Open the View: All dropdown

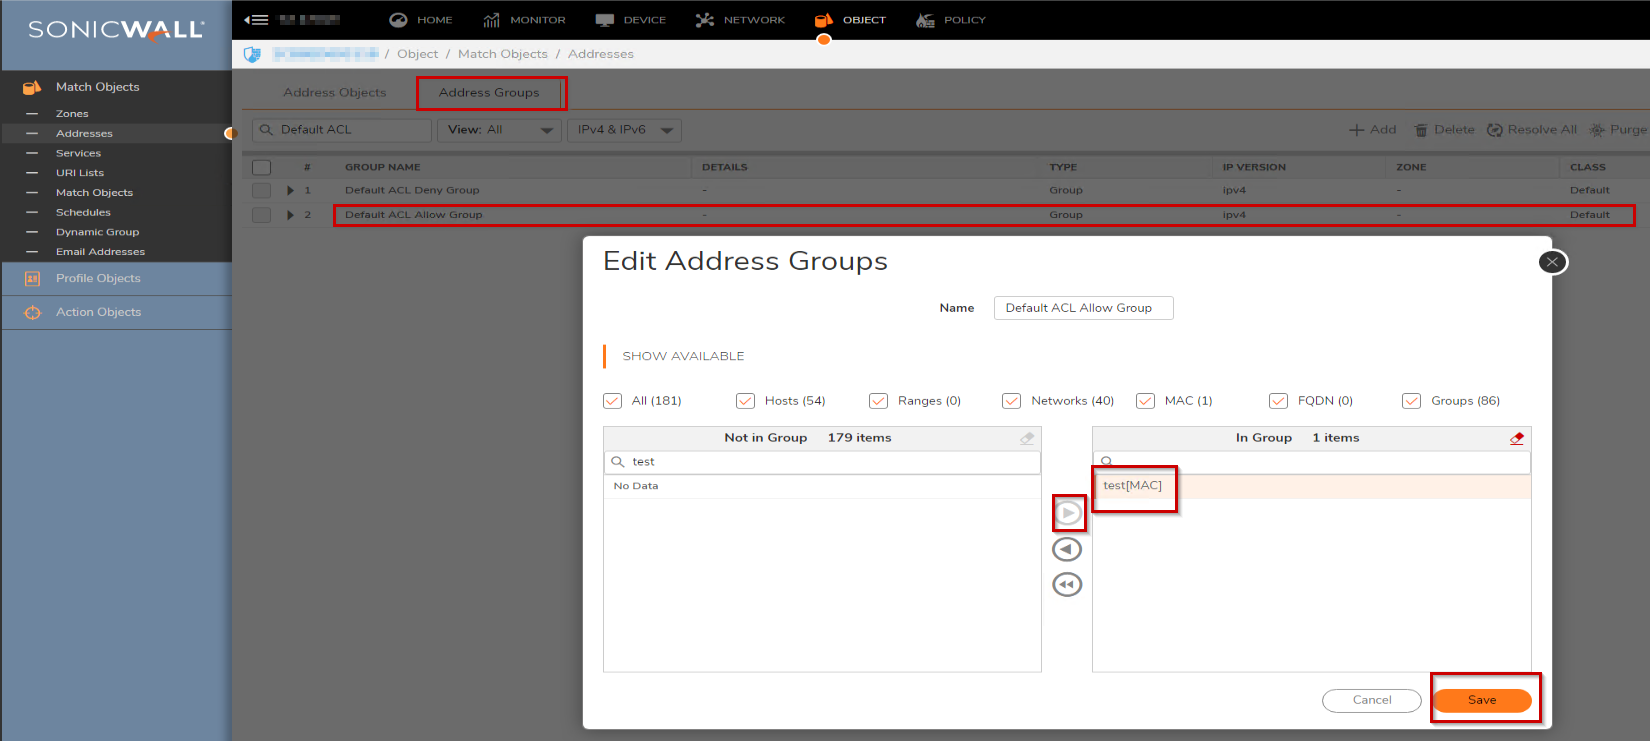point(499,130)
